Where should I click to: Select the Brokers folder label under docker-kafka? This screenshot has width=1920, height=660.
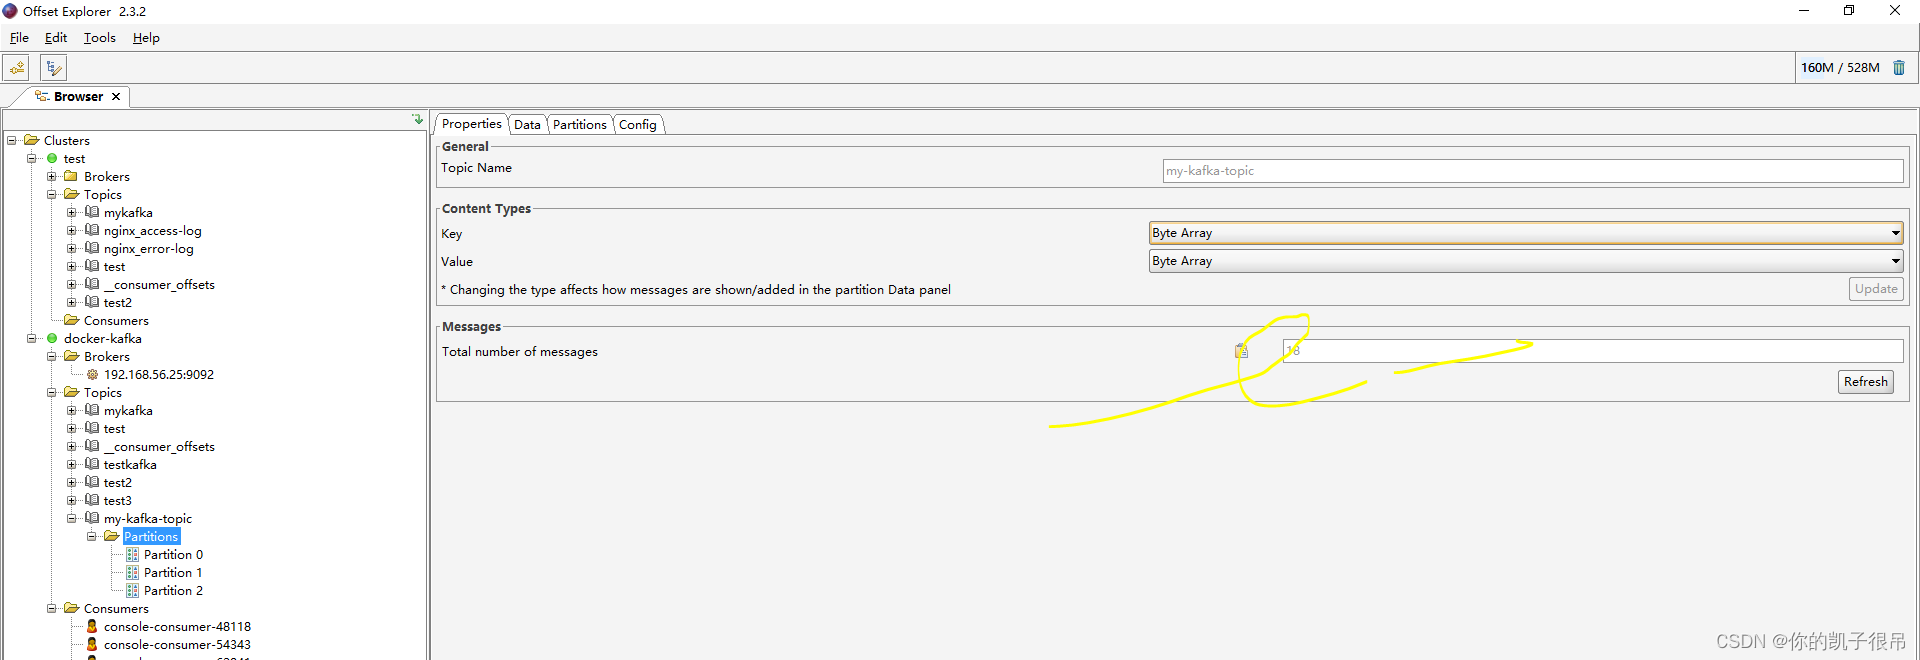tap(107, 357)
